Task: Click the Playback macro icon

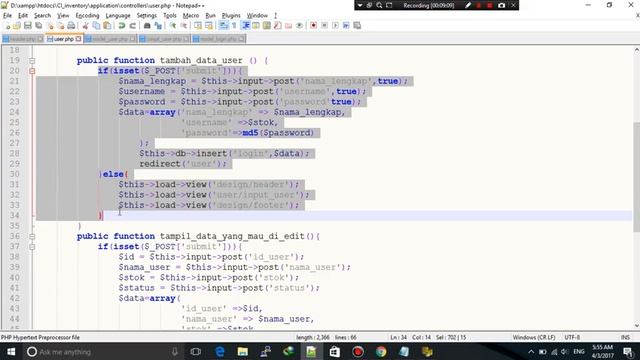Action: pos(335,26)
